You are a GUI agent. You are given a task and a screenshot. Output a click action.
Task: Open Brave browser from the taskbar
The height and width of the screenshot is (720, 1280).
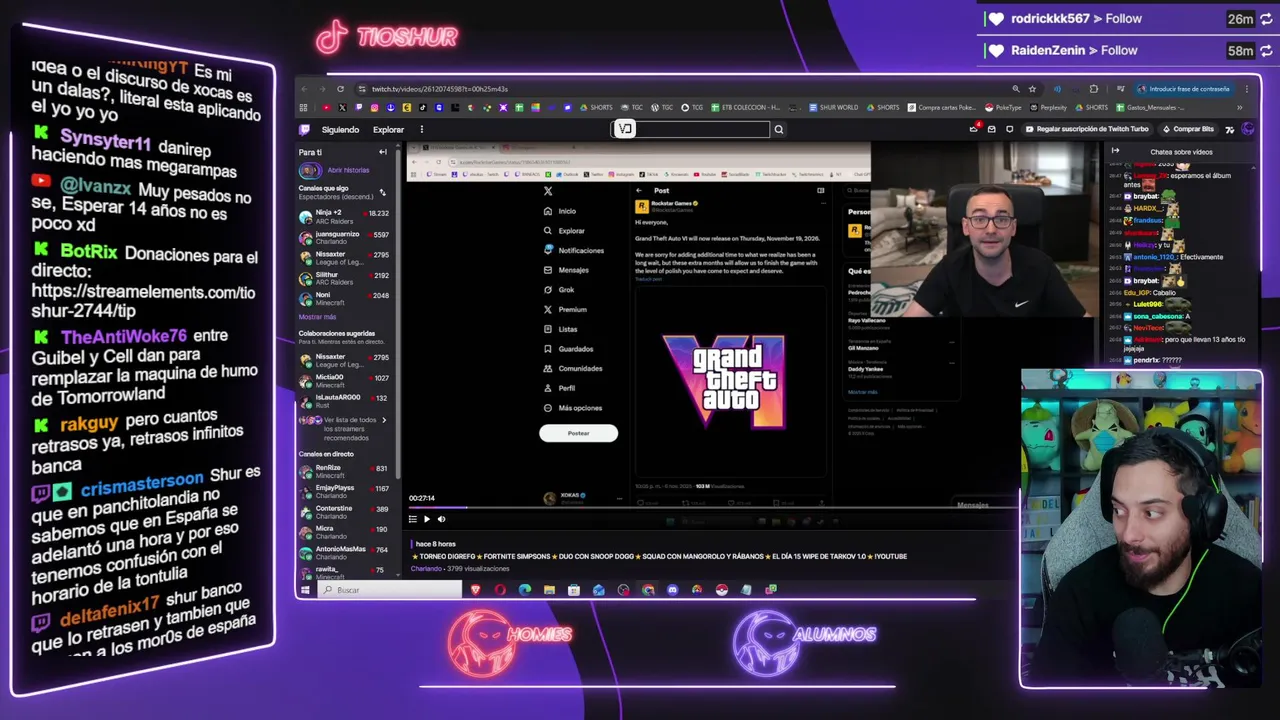[x=476, y=590]
